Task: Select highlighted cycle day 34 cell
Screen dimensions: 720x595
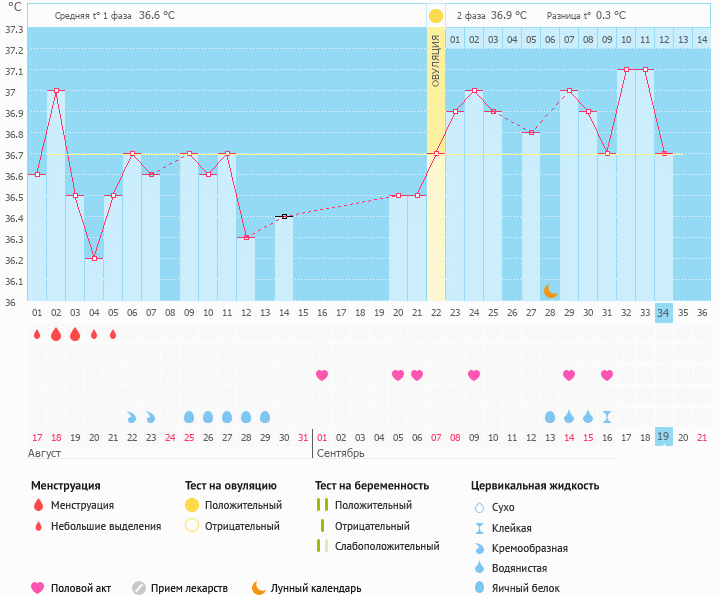Action: click(664, 313)
